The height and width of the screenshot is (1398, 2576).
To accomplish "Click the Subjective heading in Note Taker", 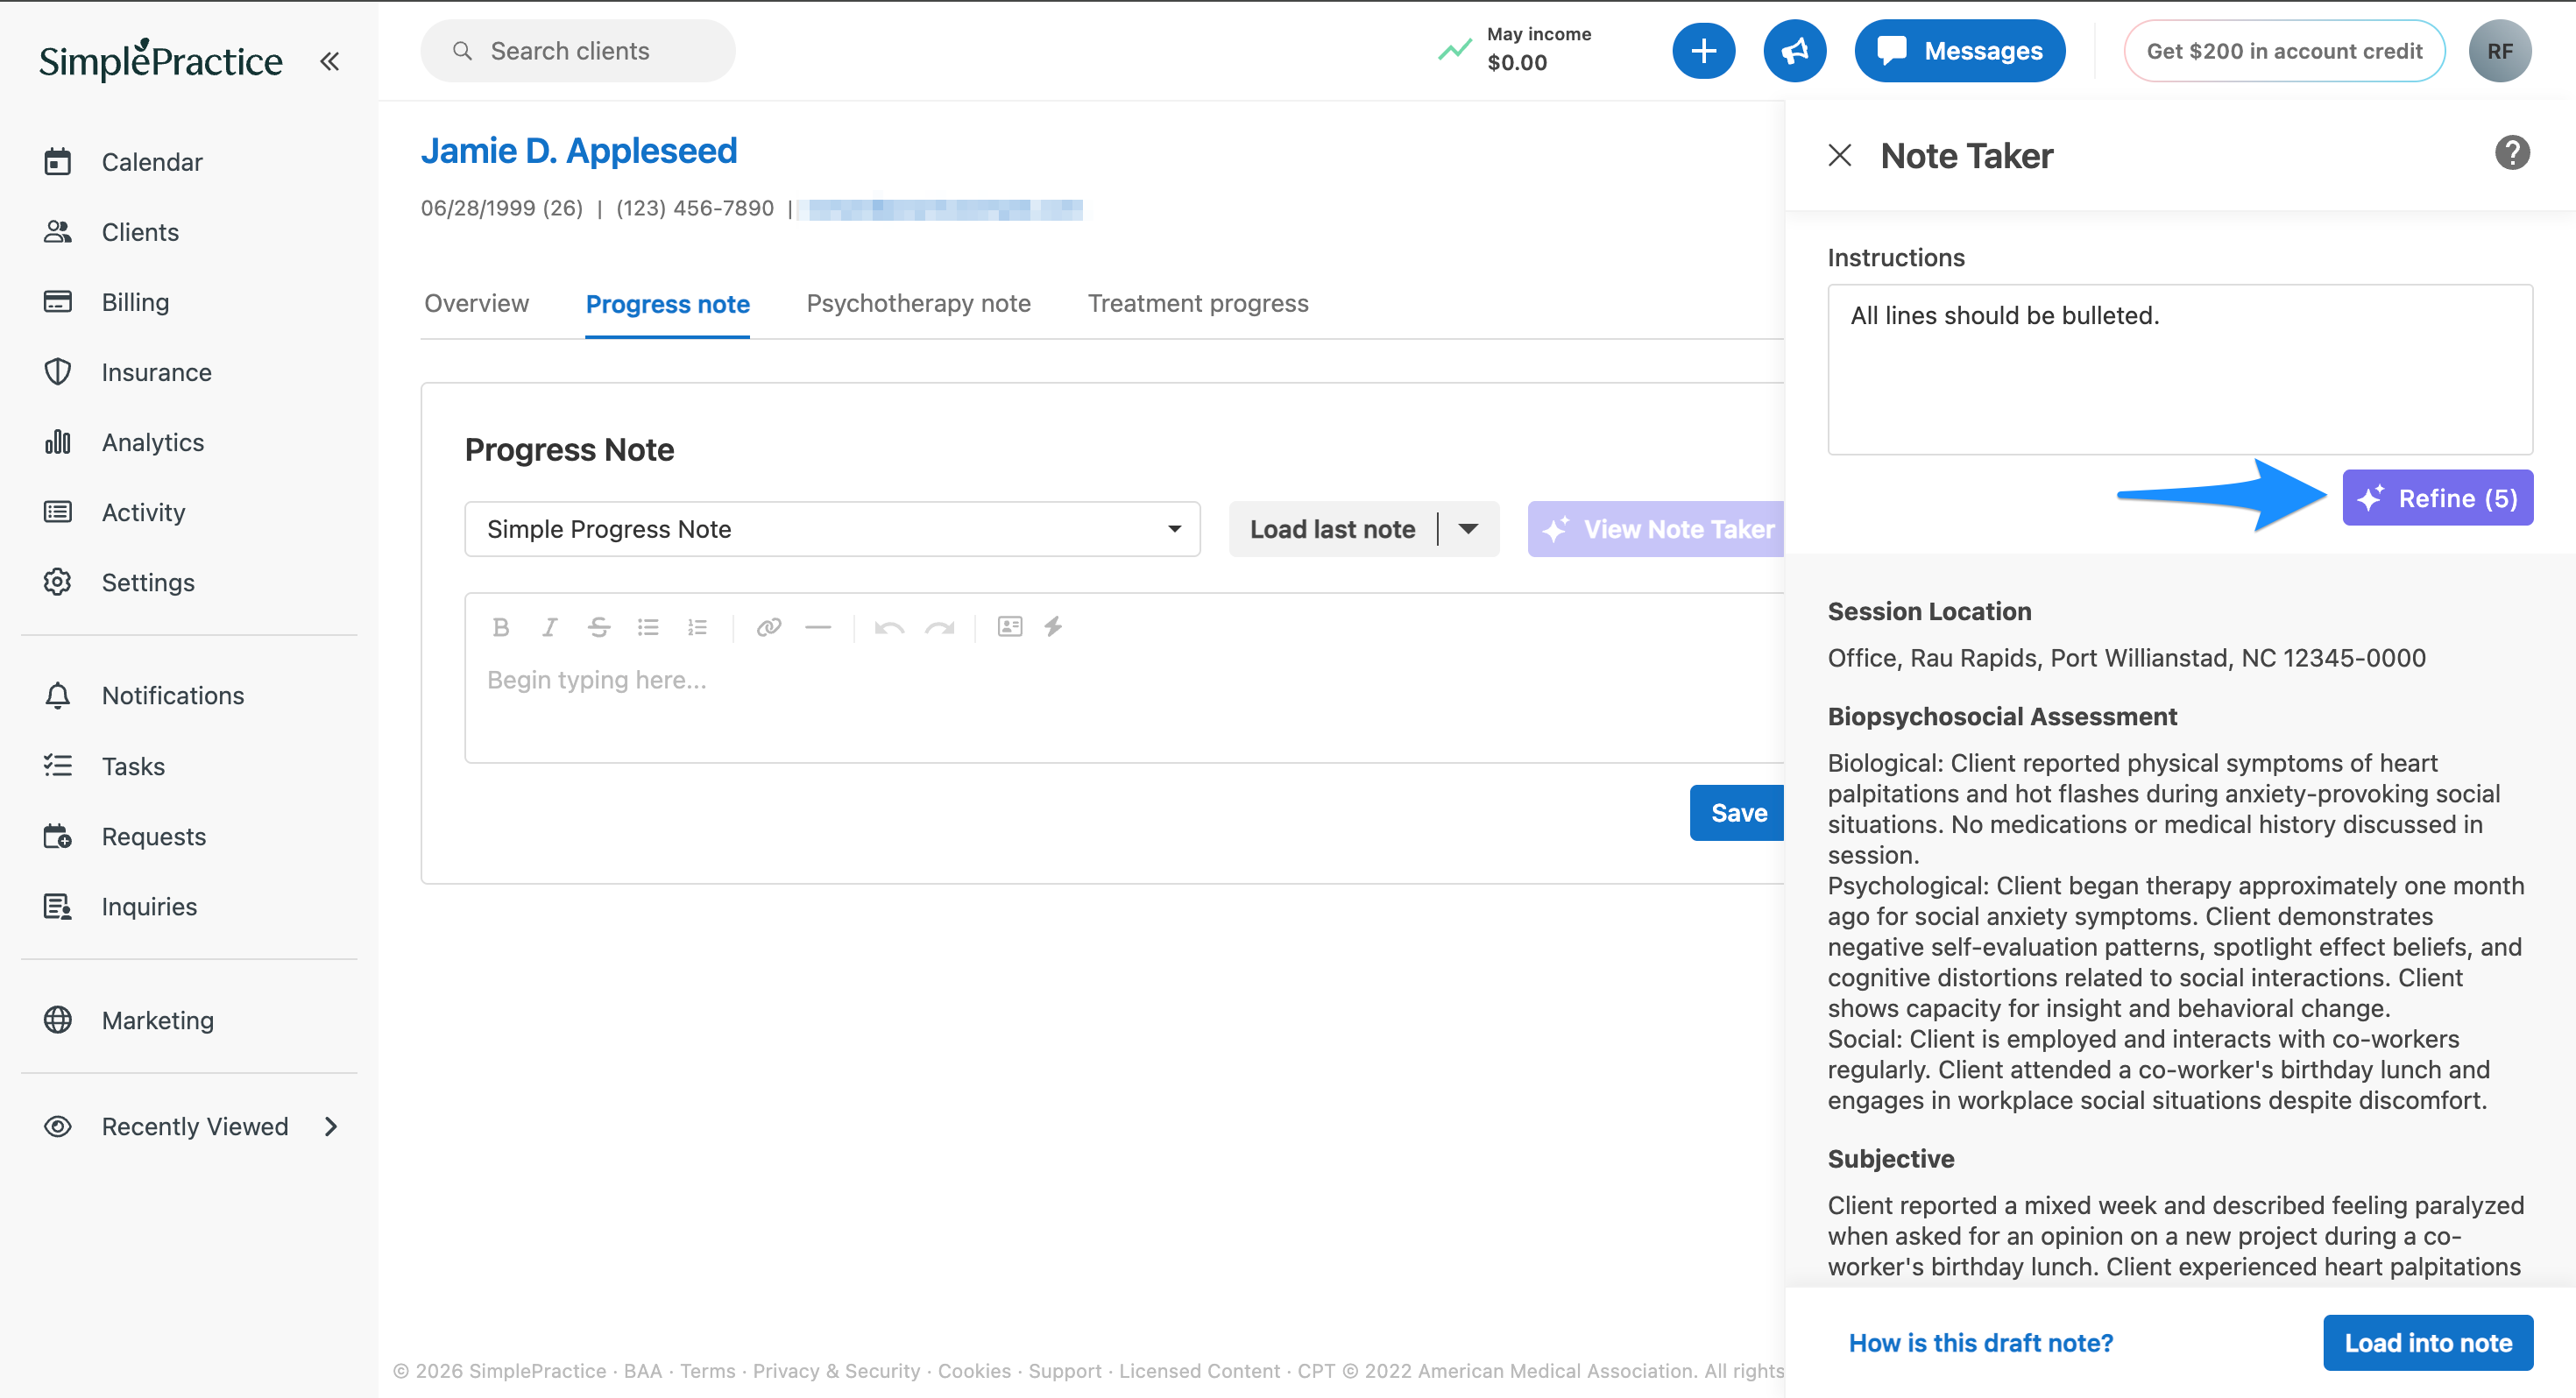I will click(x=1890, y=1159).
